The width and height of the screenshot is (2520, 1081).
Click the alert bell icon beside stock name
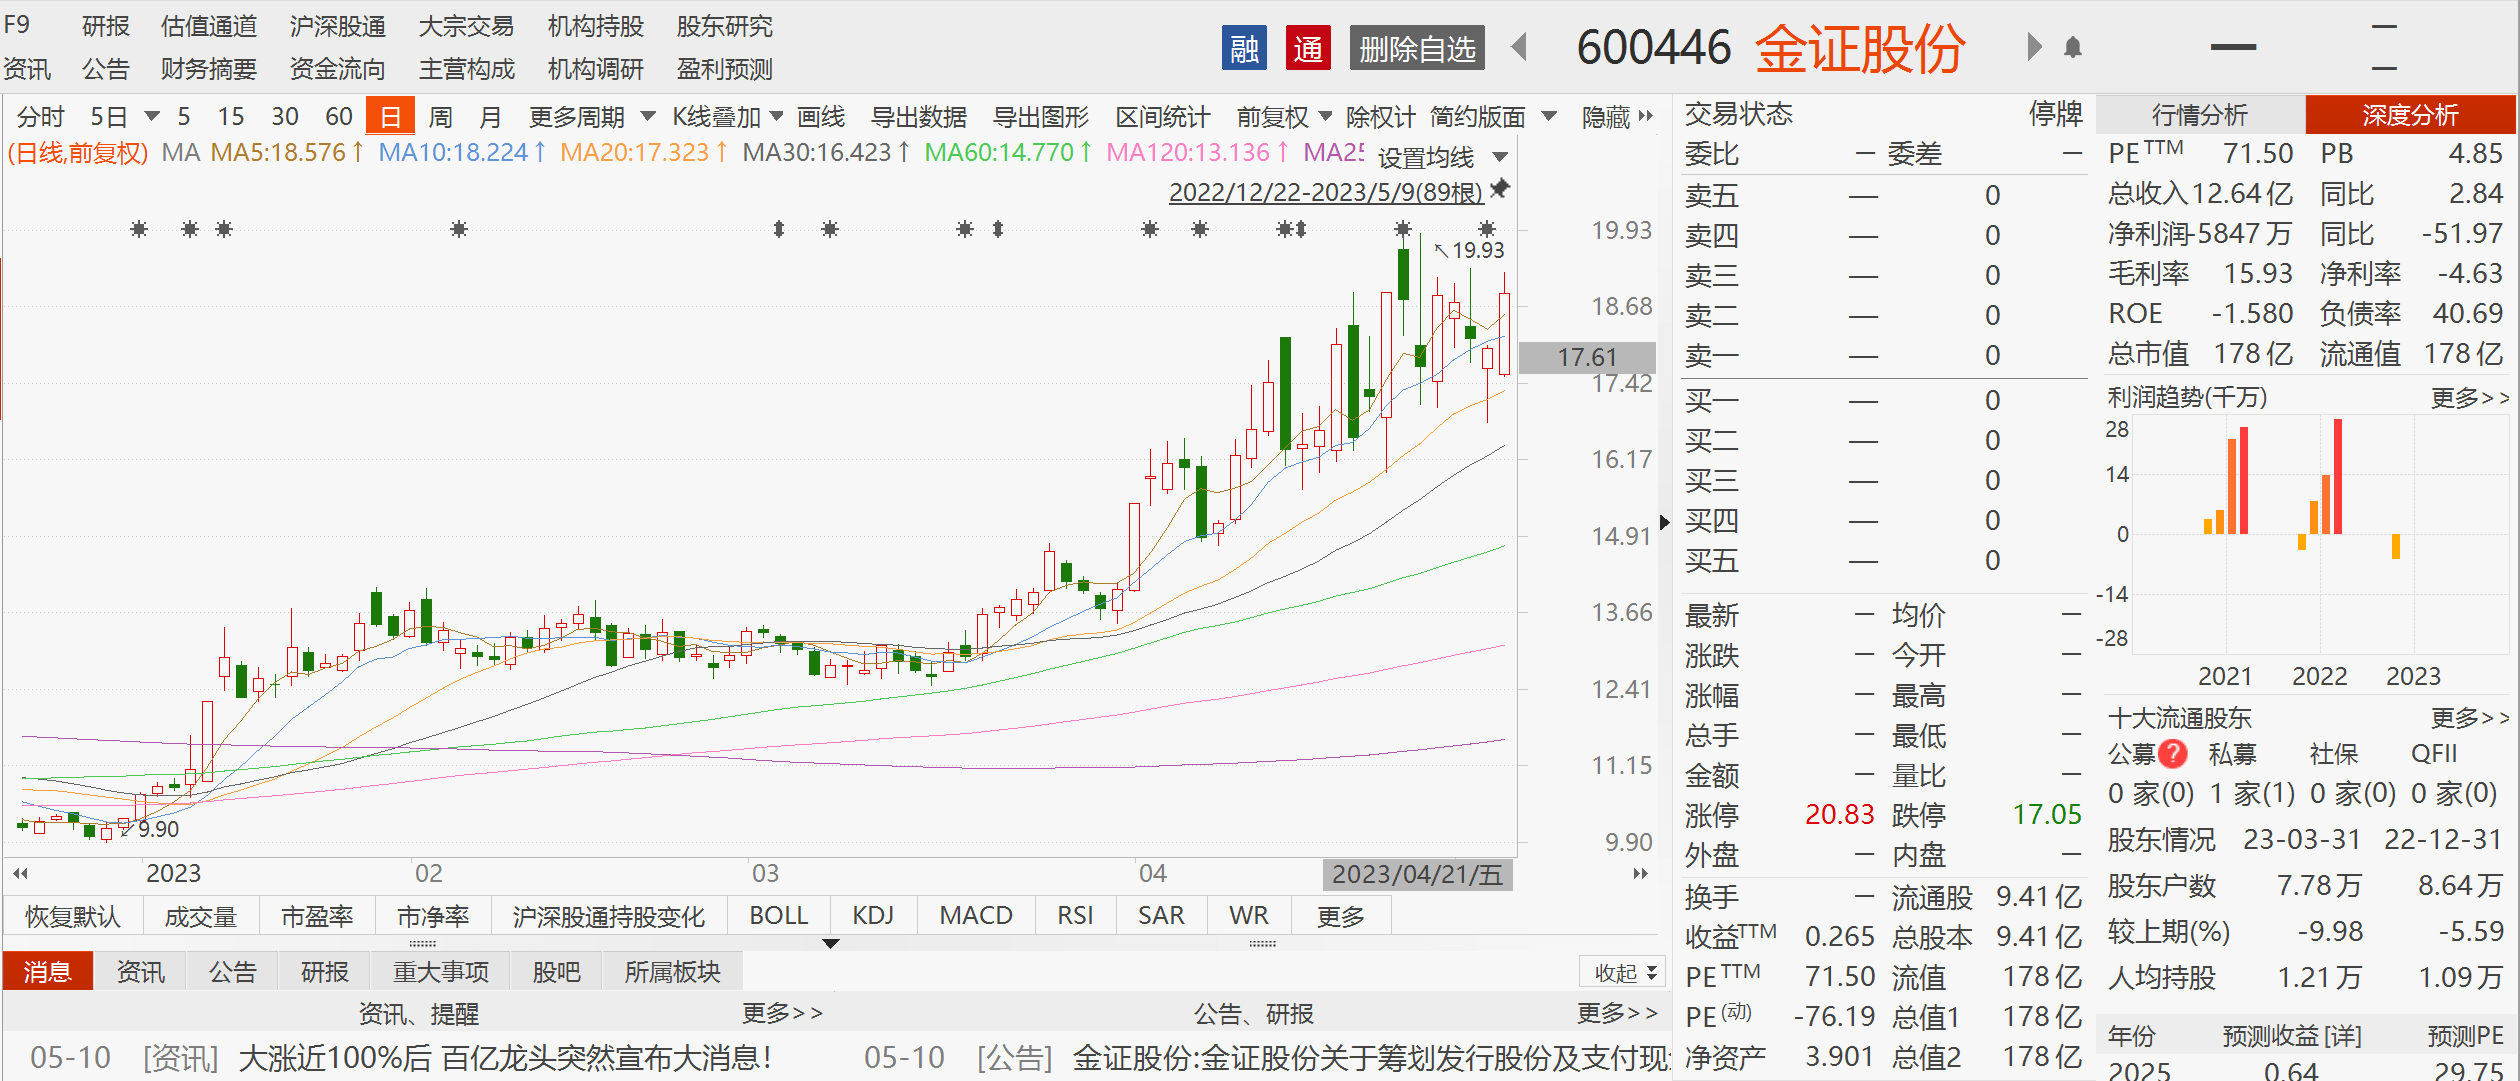(2073, 47)
